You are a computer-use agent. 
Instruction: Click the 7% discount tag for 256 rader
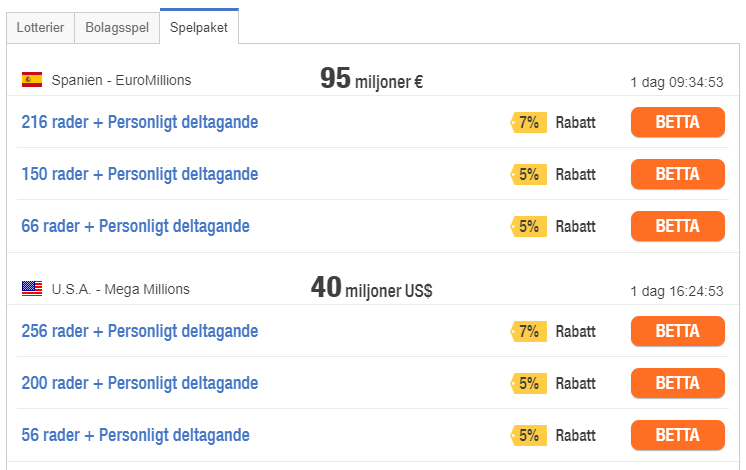coord(529,331)
